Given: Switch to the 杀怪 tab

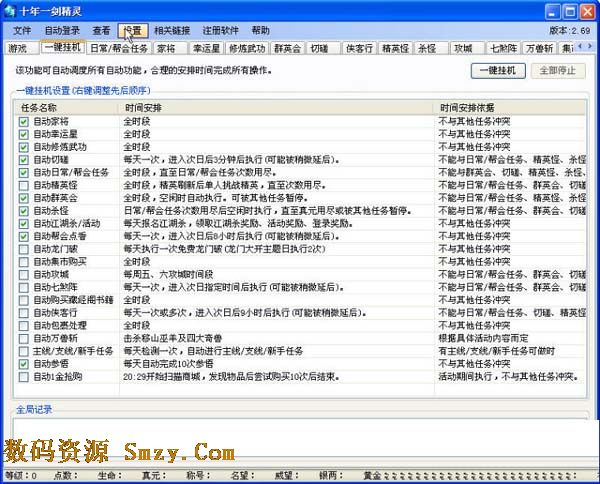Looking at the screenshot, I should click(431, 48).
